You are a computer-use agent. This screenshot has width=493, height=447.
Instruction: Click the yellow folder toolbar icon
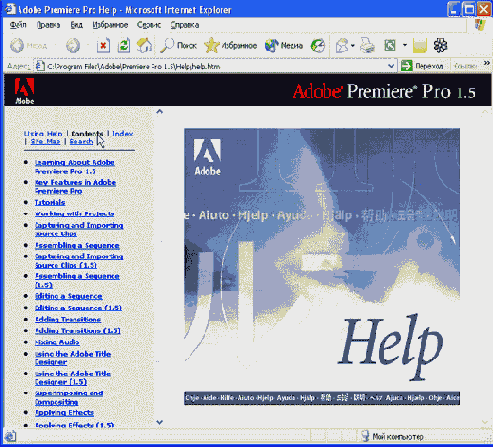click(420, 45)
